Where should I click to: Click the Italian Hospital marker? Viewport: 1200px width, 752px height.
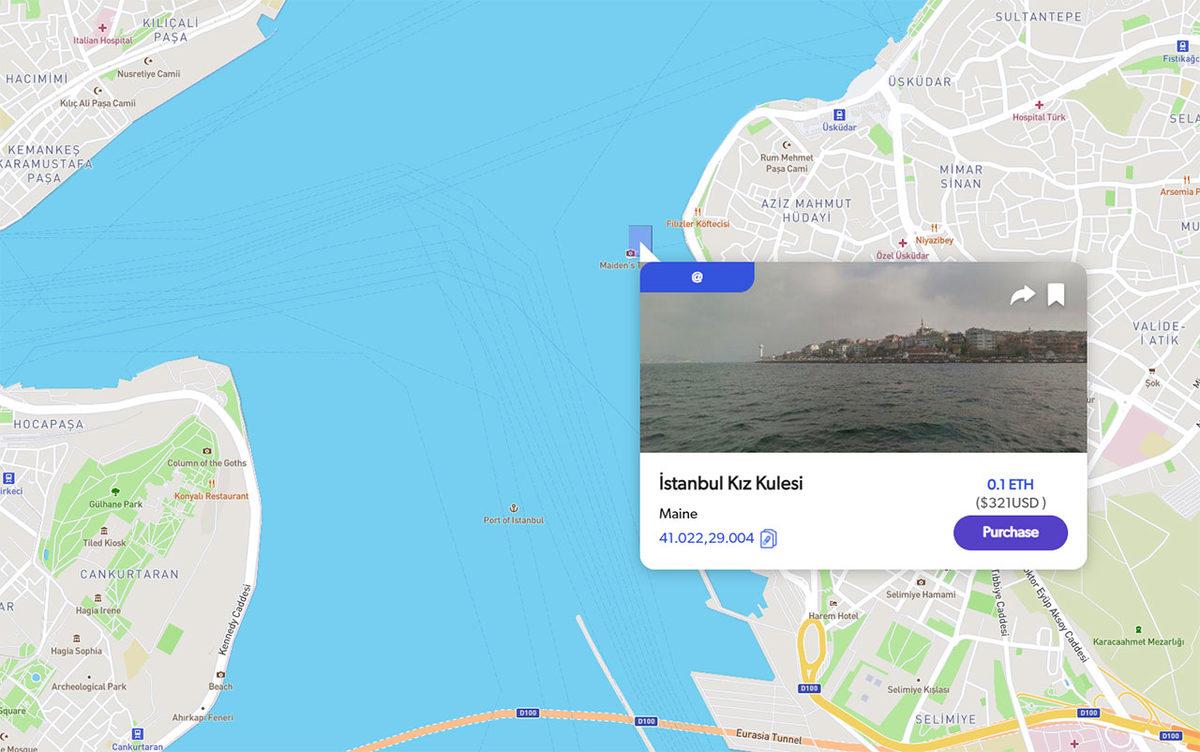point(102,29)
